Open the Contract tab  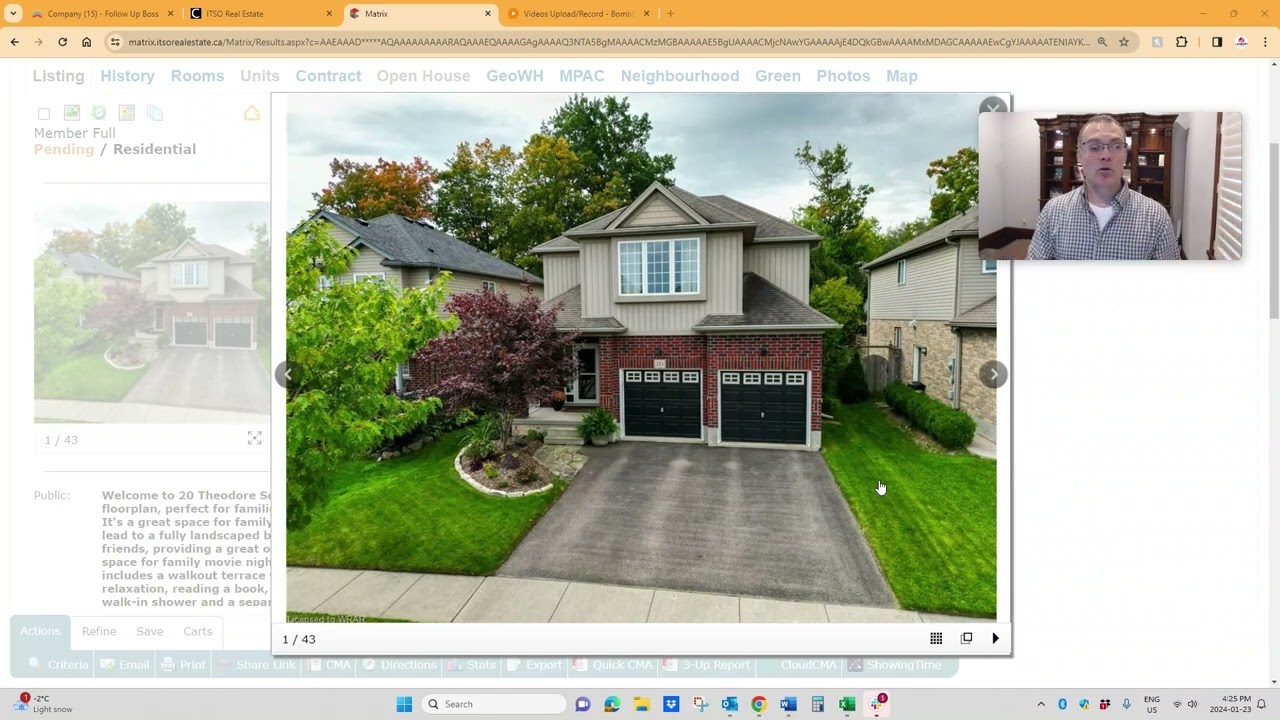328,76
